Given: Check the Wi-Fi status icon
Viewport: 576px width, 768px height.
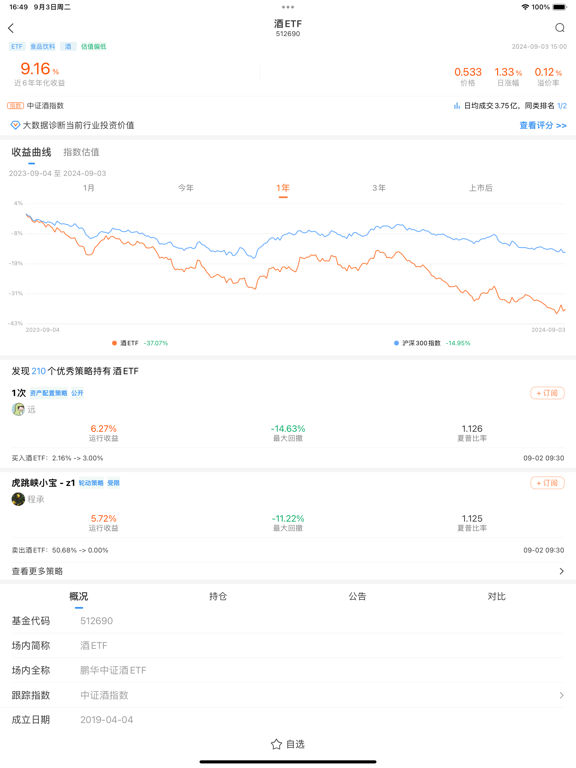Looking at the screenshot, I should [525, 7].
